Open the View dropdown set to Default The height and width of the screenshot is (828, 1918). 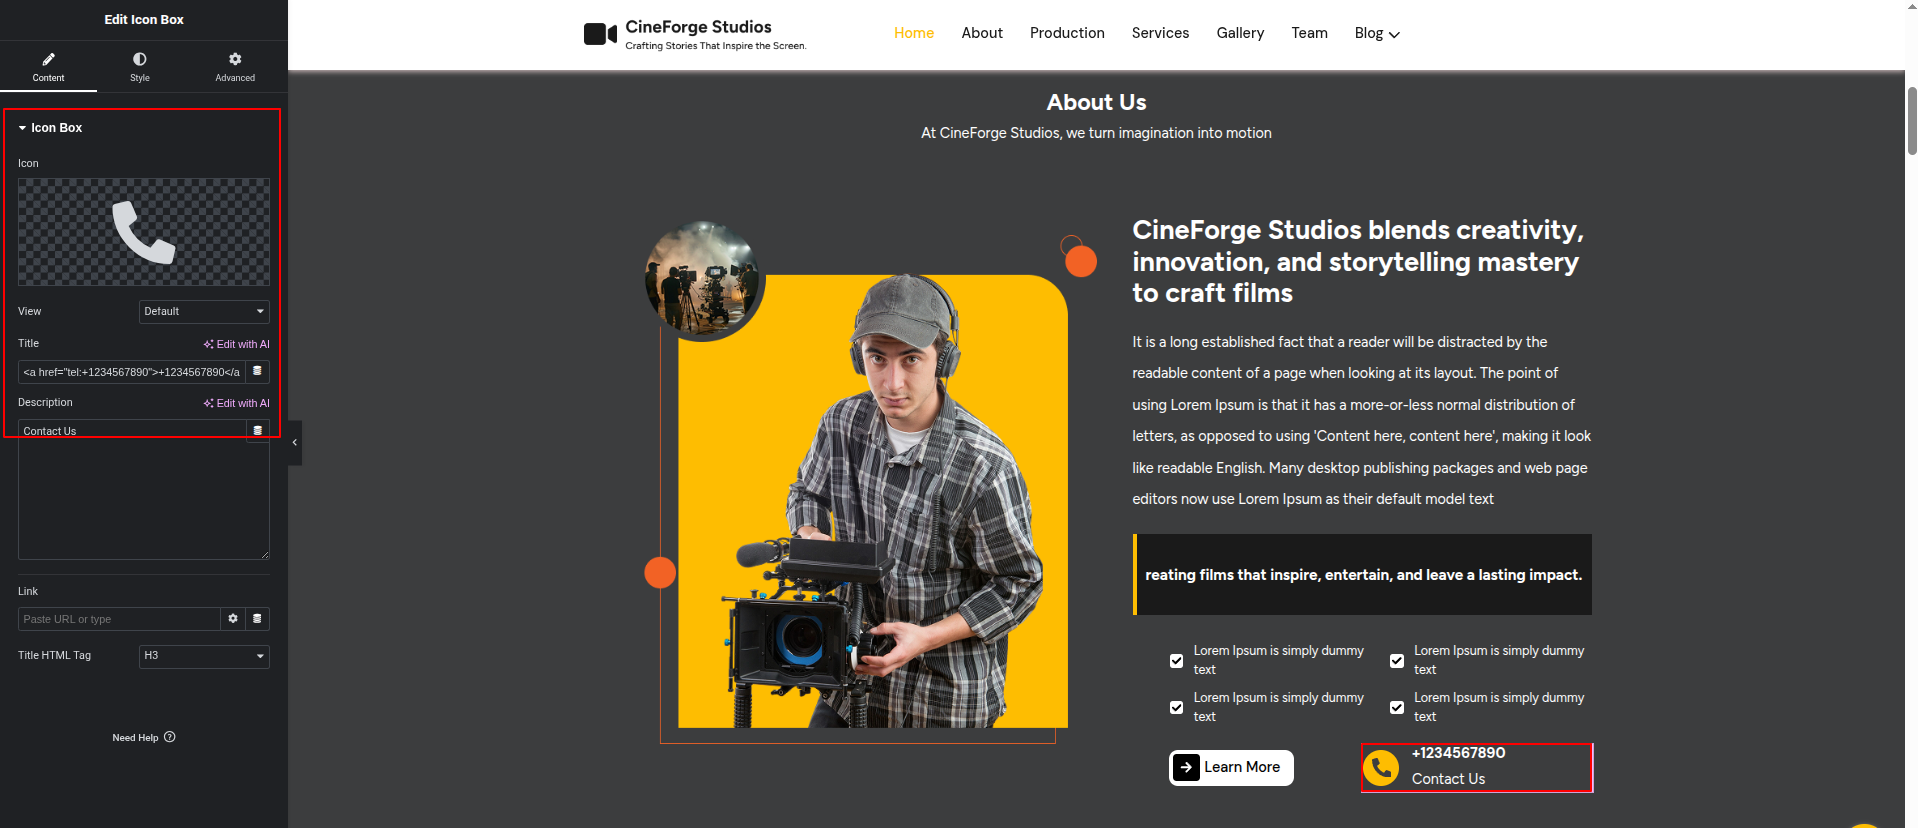tap(204, 312)
